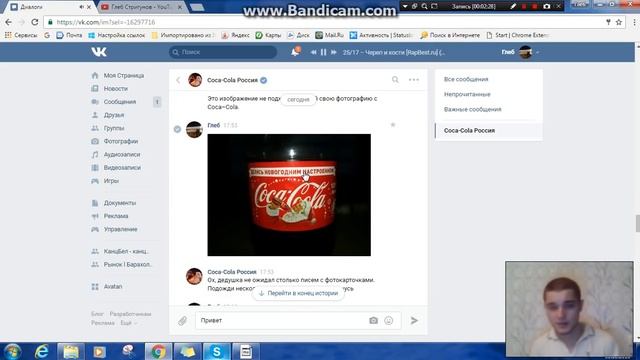The width and height of the screenshot is (640, 360).
Task: Select Глеб's message checkmark
Action: click(177, 129)
